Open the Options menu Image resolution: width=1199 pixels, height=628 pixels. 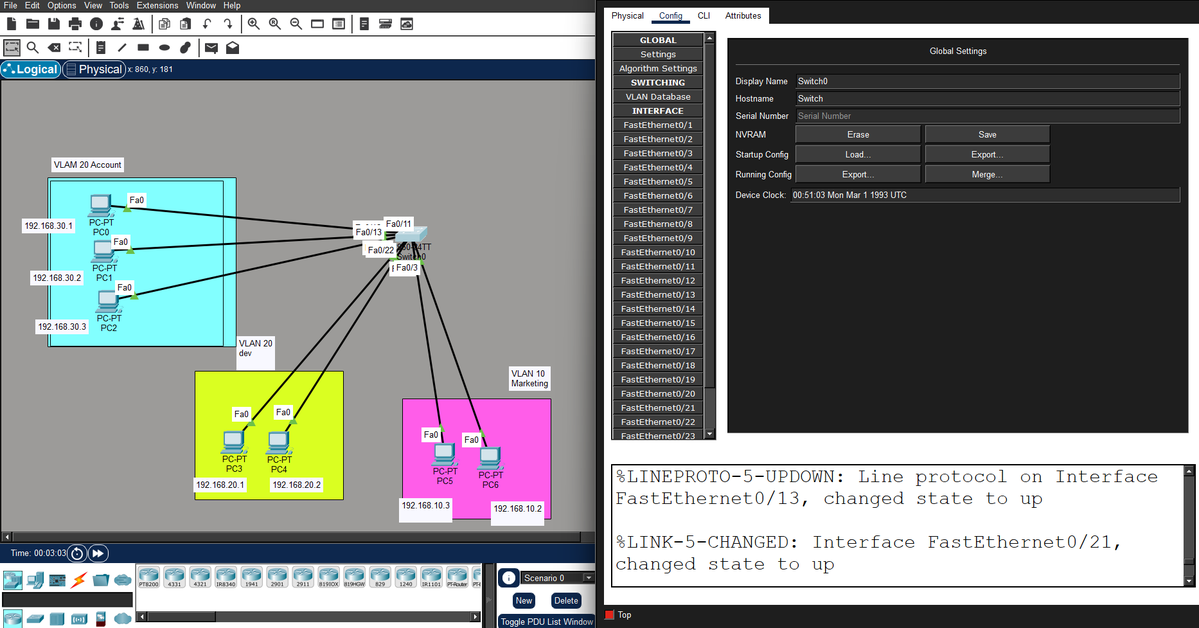62,5
